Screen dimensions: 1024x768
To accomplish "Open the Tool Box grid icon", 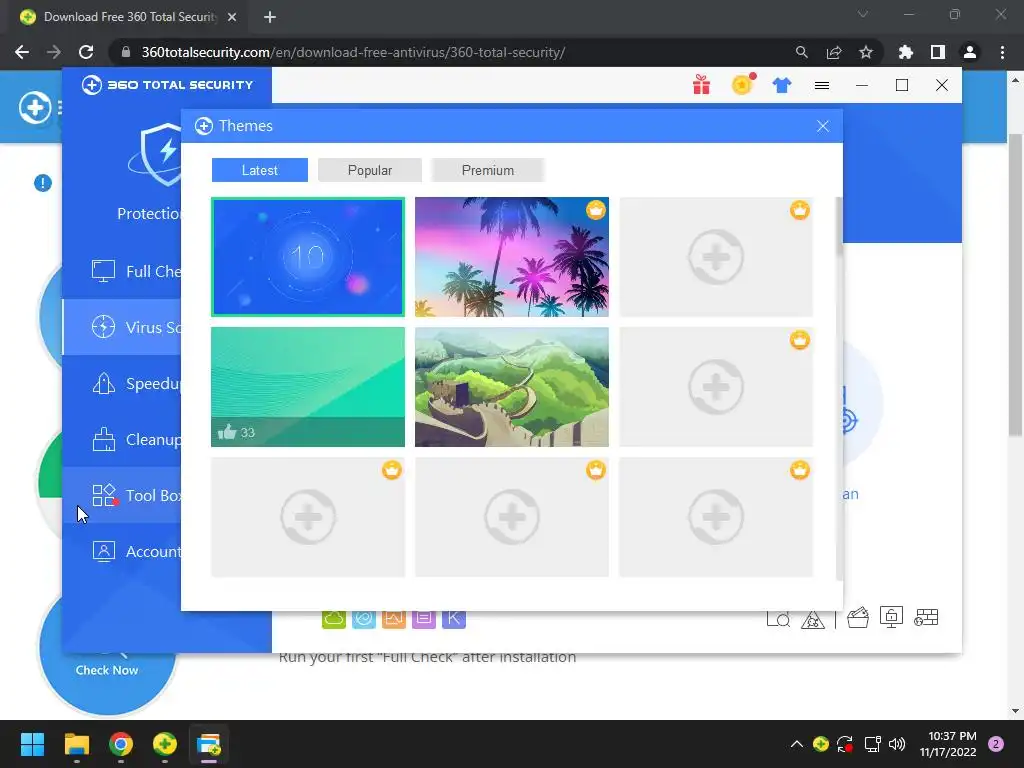I will pos(104,495).
